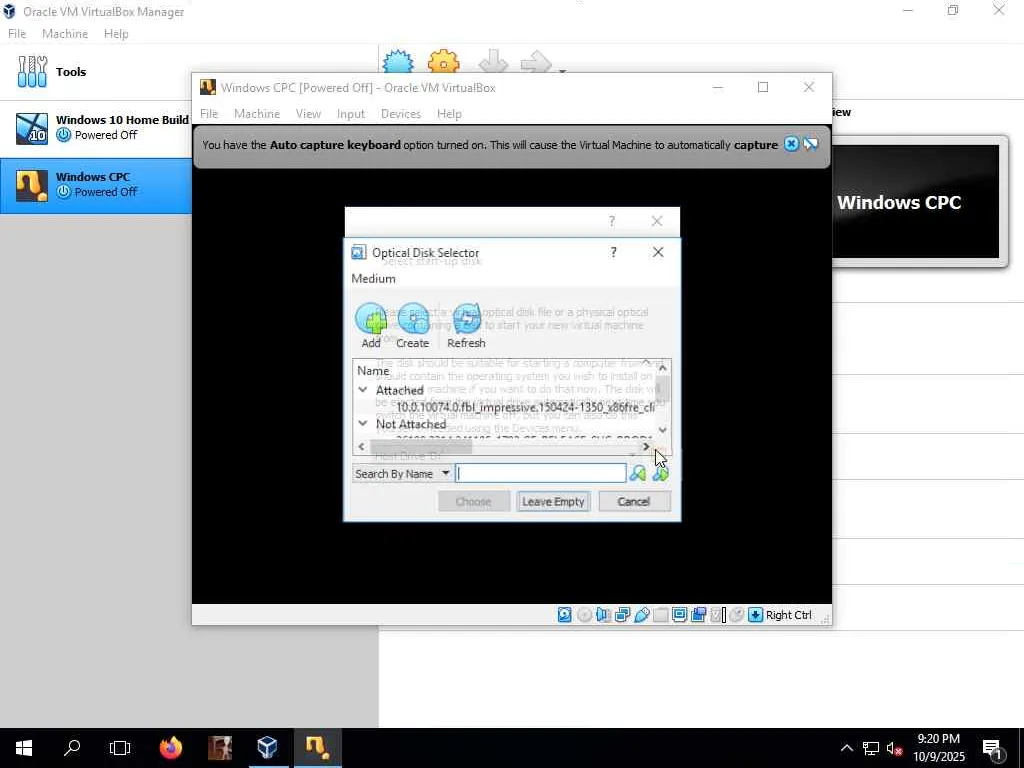Click the hard disk activity icon in status bar

[565, 615]
